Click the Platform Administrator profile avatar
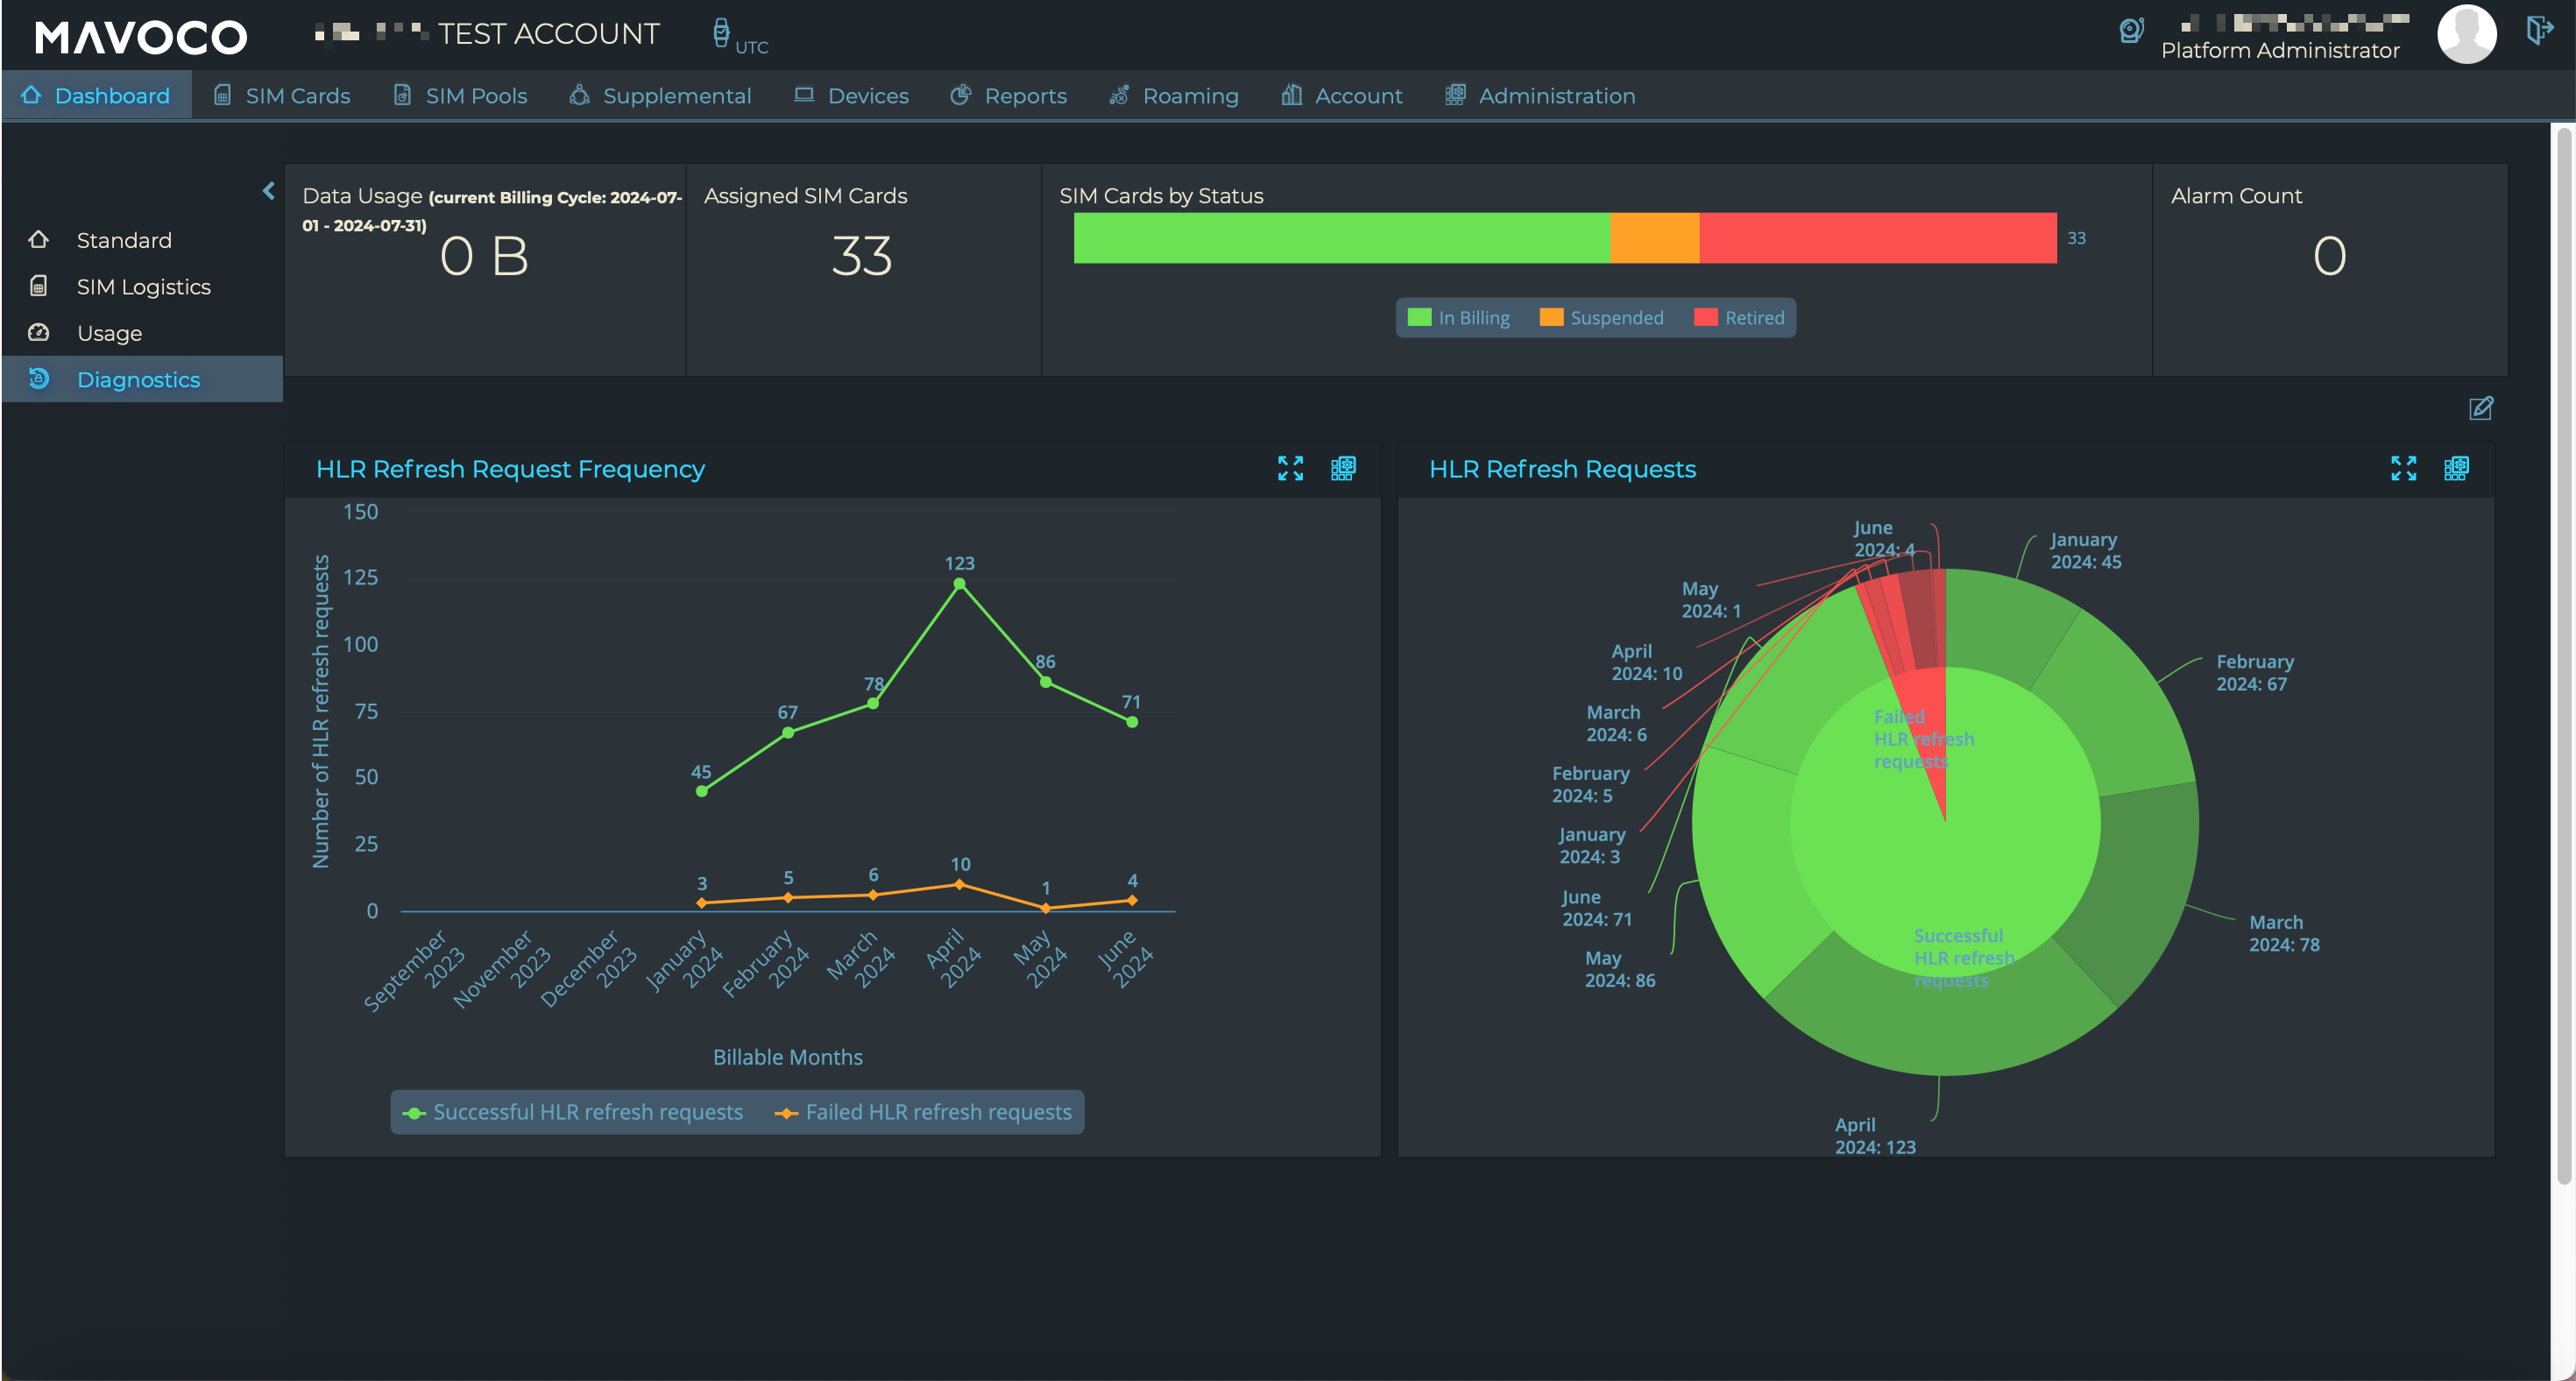 pos(2466,33)
